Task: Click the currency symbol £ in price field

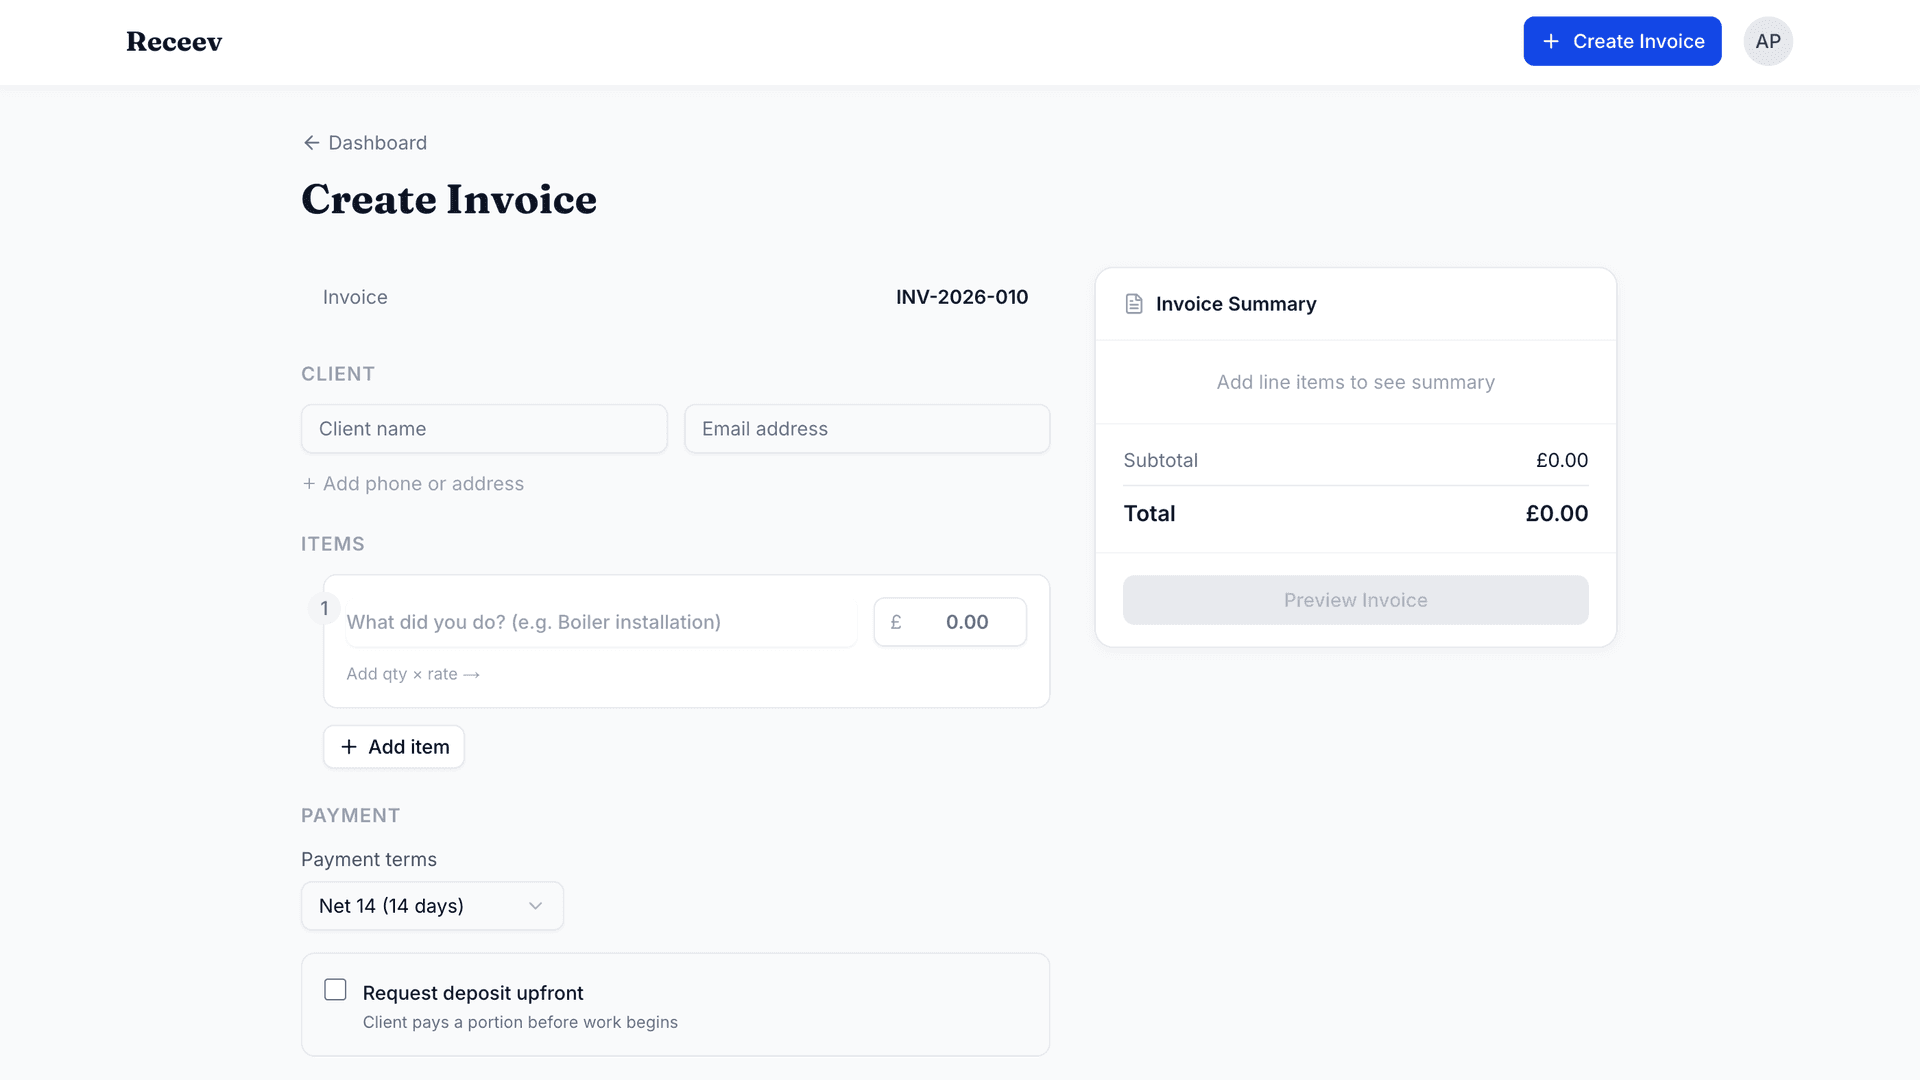Action: [x=896, y=621]
